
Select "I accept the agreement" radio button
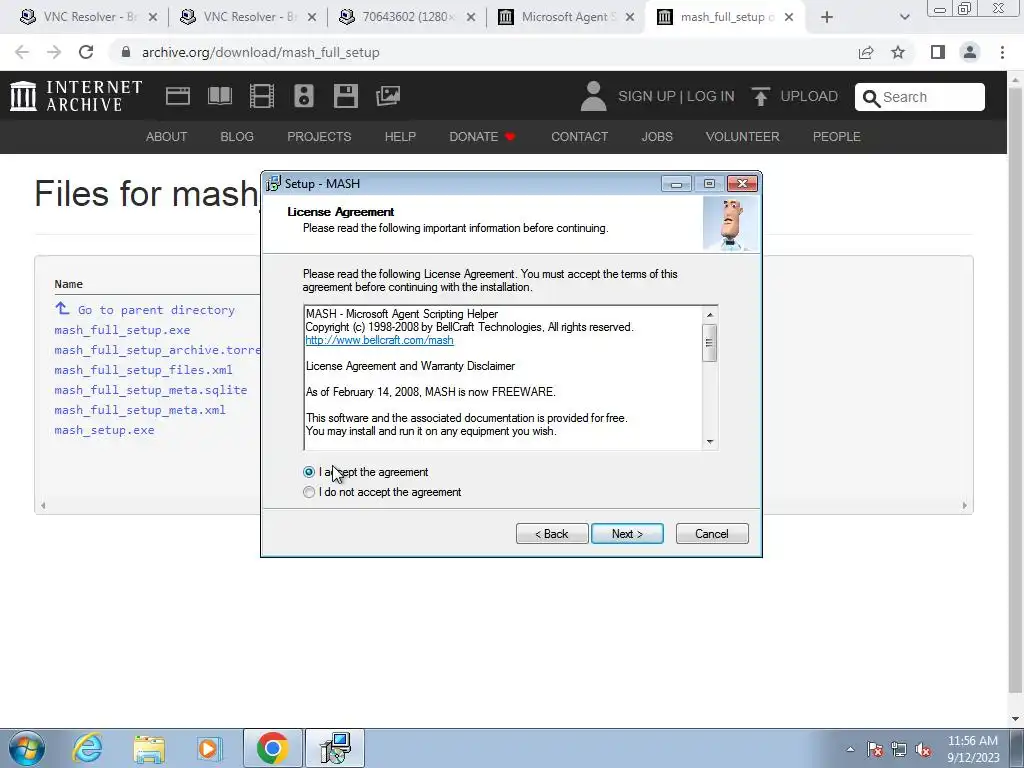[x=309, y=472]
